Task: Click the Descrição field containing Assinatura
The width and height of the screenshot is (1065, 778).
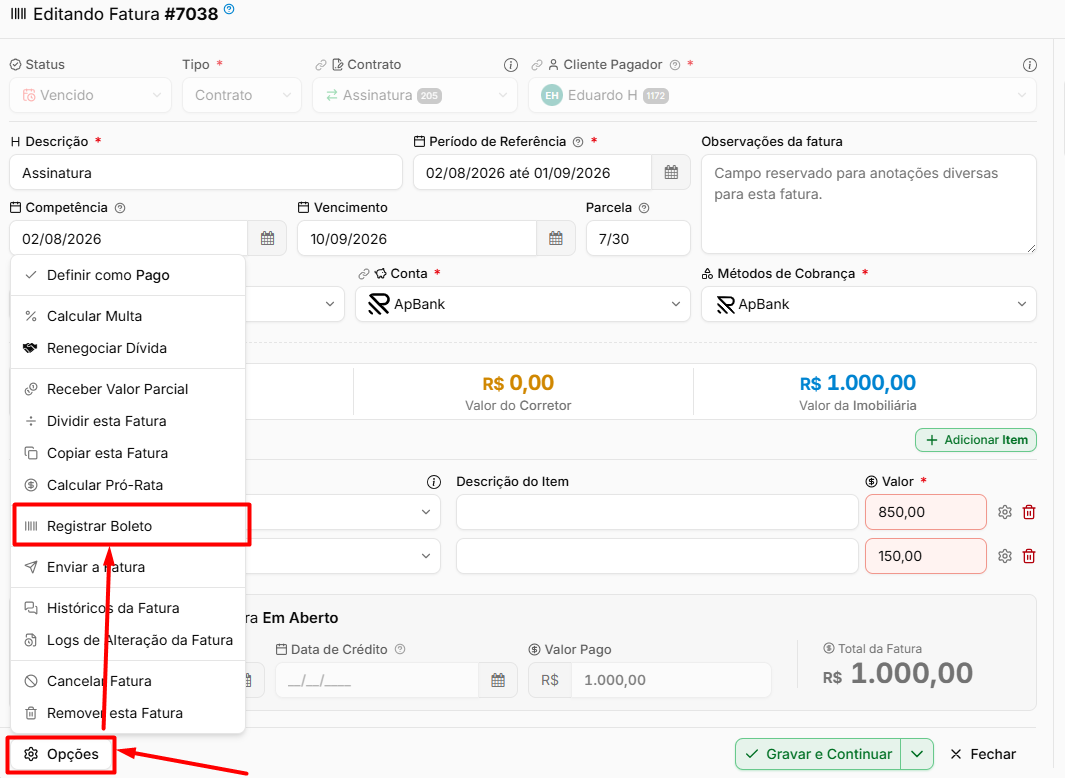Action: [x=206, y=173]
